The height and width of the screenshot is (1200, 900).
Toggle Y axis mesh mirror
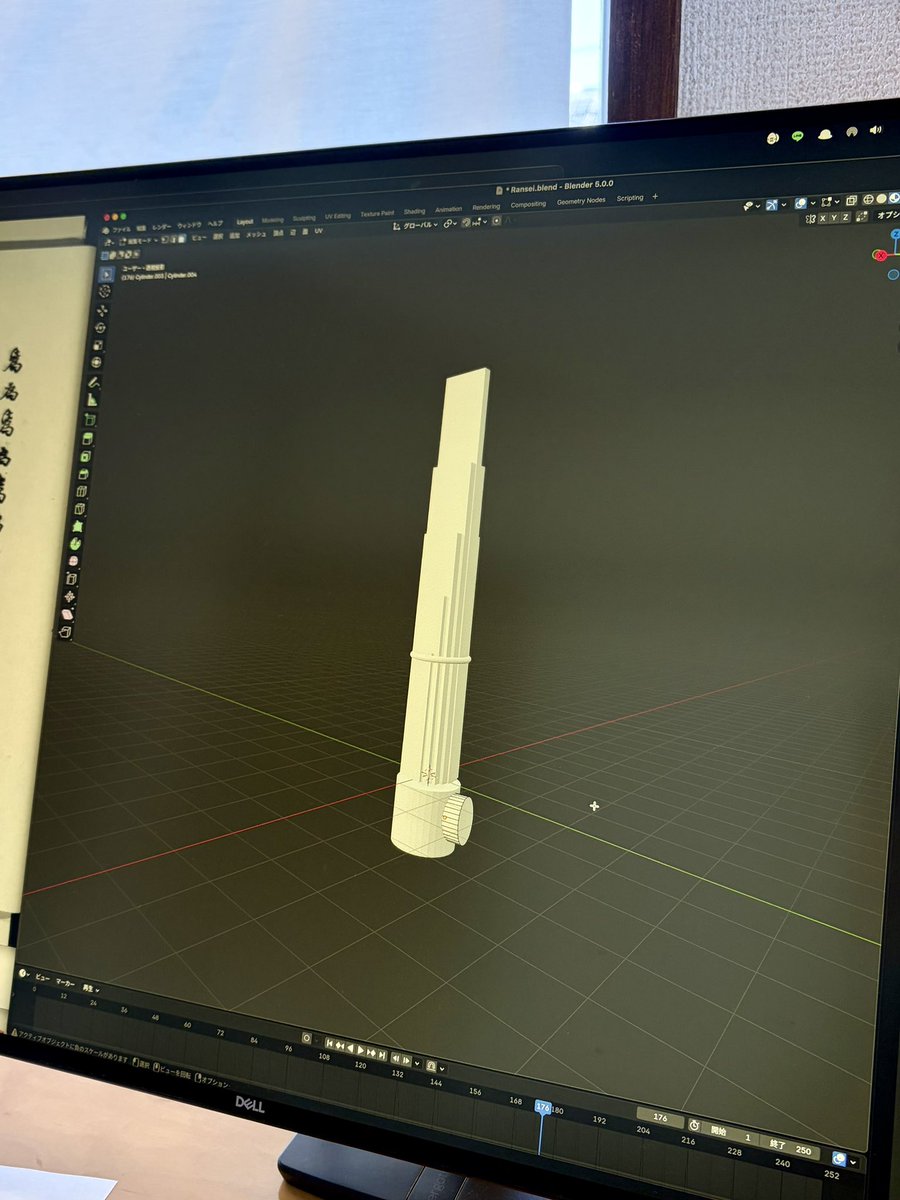834,218
